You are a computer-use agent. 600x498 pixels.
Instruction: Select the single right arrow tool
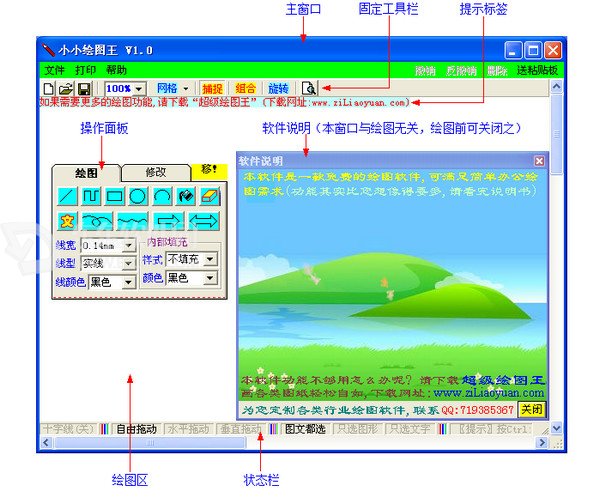(x=168, y=221)
